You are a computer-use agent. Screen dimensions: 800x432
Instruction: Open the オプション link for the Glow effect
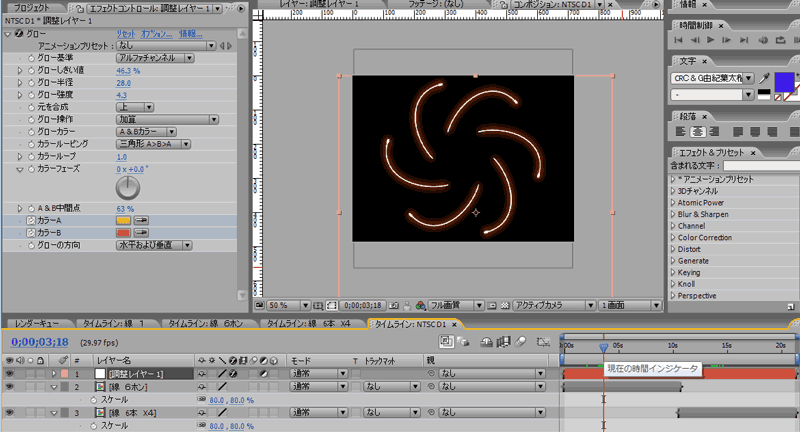[157, 34]
